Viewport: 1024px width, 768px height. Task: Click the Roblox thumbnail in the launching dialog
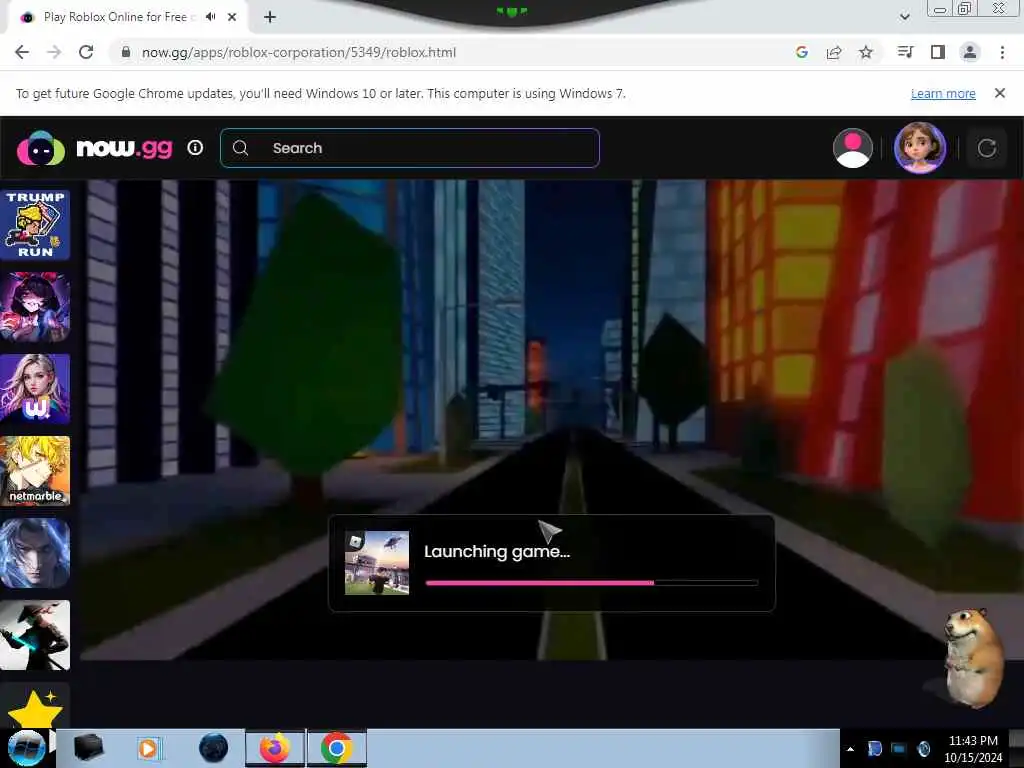(377, 563)
